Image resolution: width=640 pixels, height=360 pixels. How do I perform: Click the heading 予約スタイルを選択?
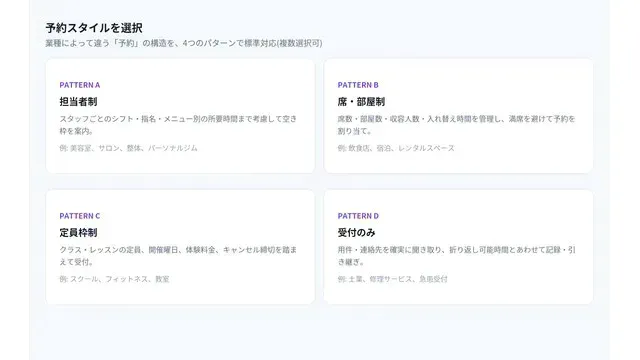pyautogui.click(x=94, y=28)
